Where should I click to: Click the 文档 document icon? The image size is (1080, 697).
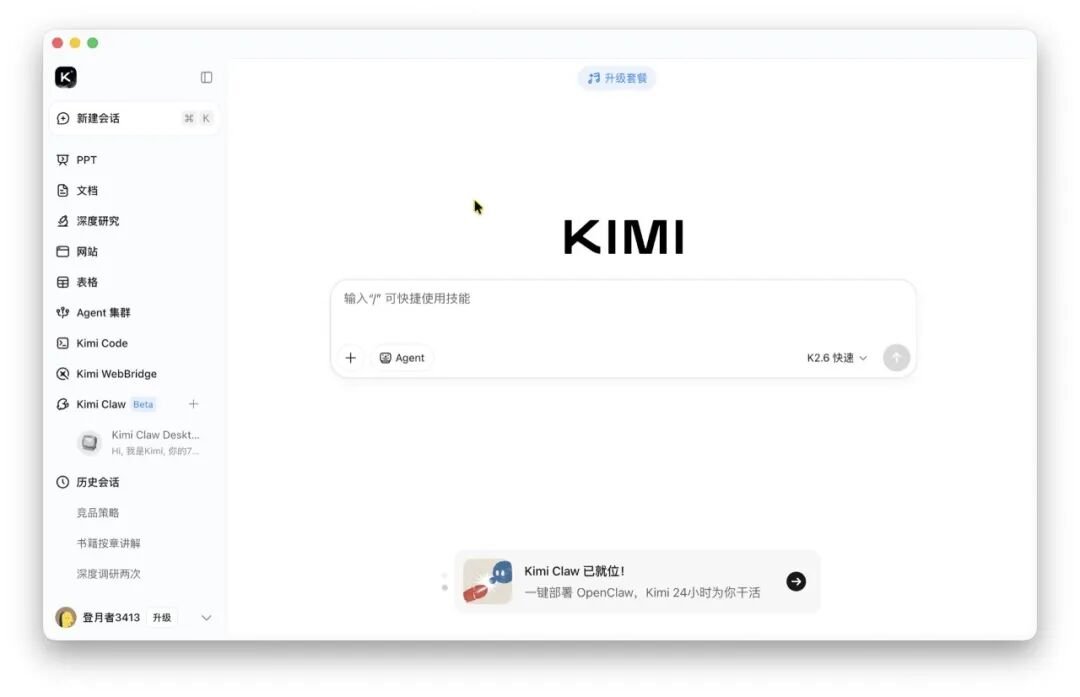coord(63,190)
